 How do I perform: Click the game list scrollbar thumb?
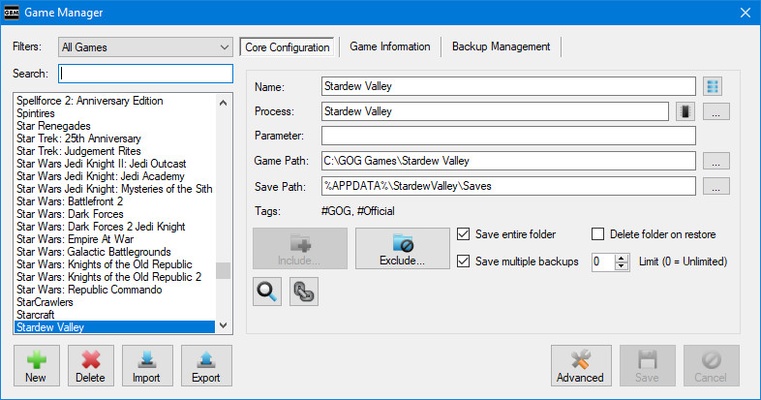tap(223, 271)
